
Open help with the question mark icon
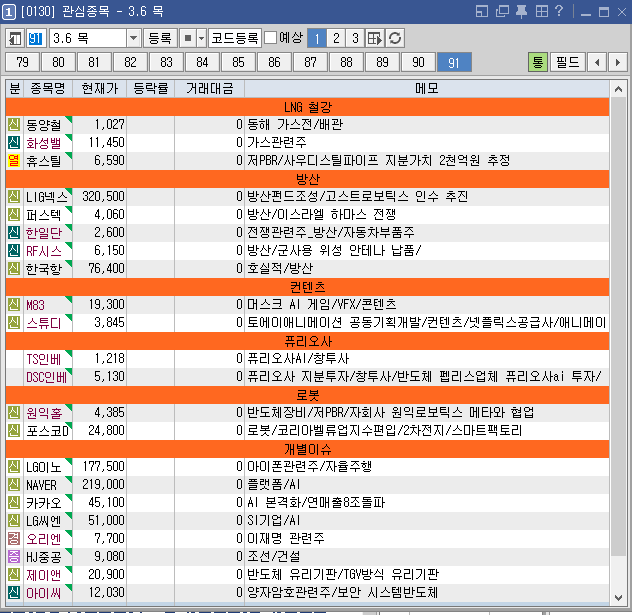(559, 11)
